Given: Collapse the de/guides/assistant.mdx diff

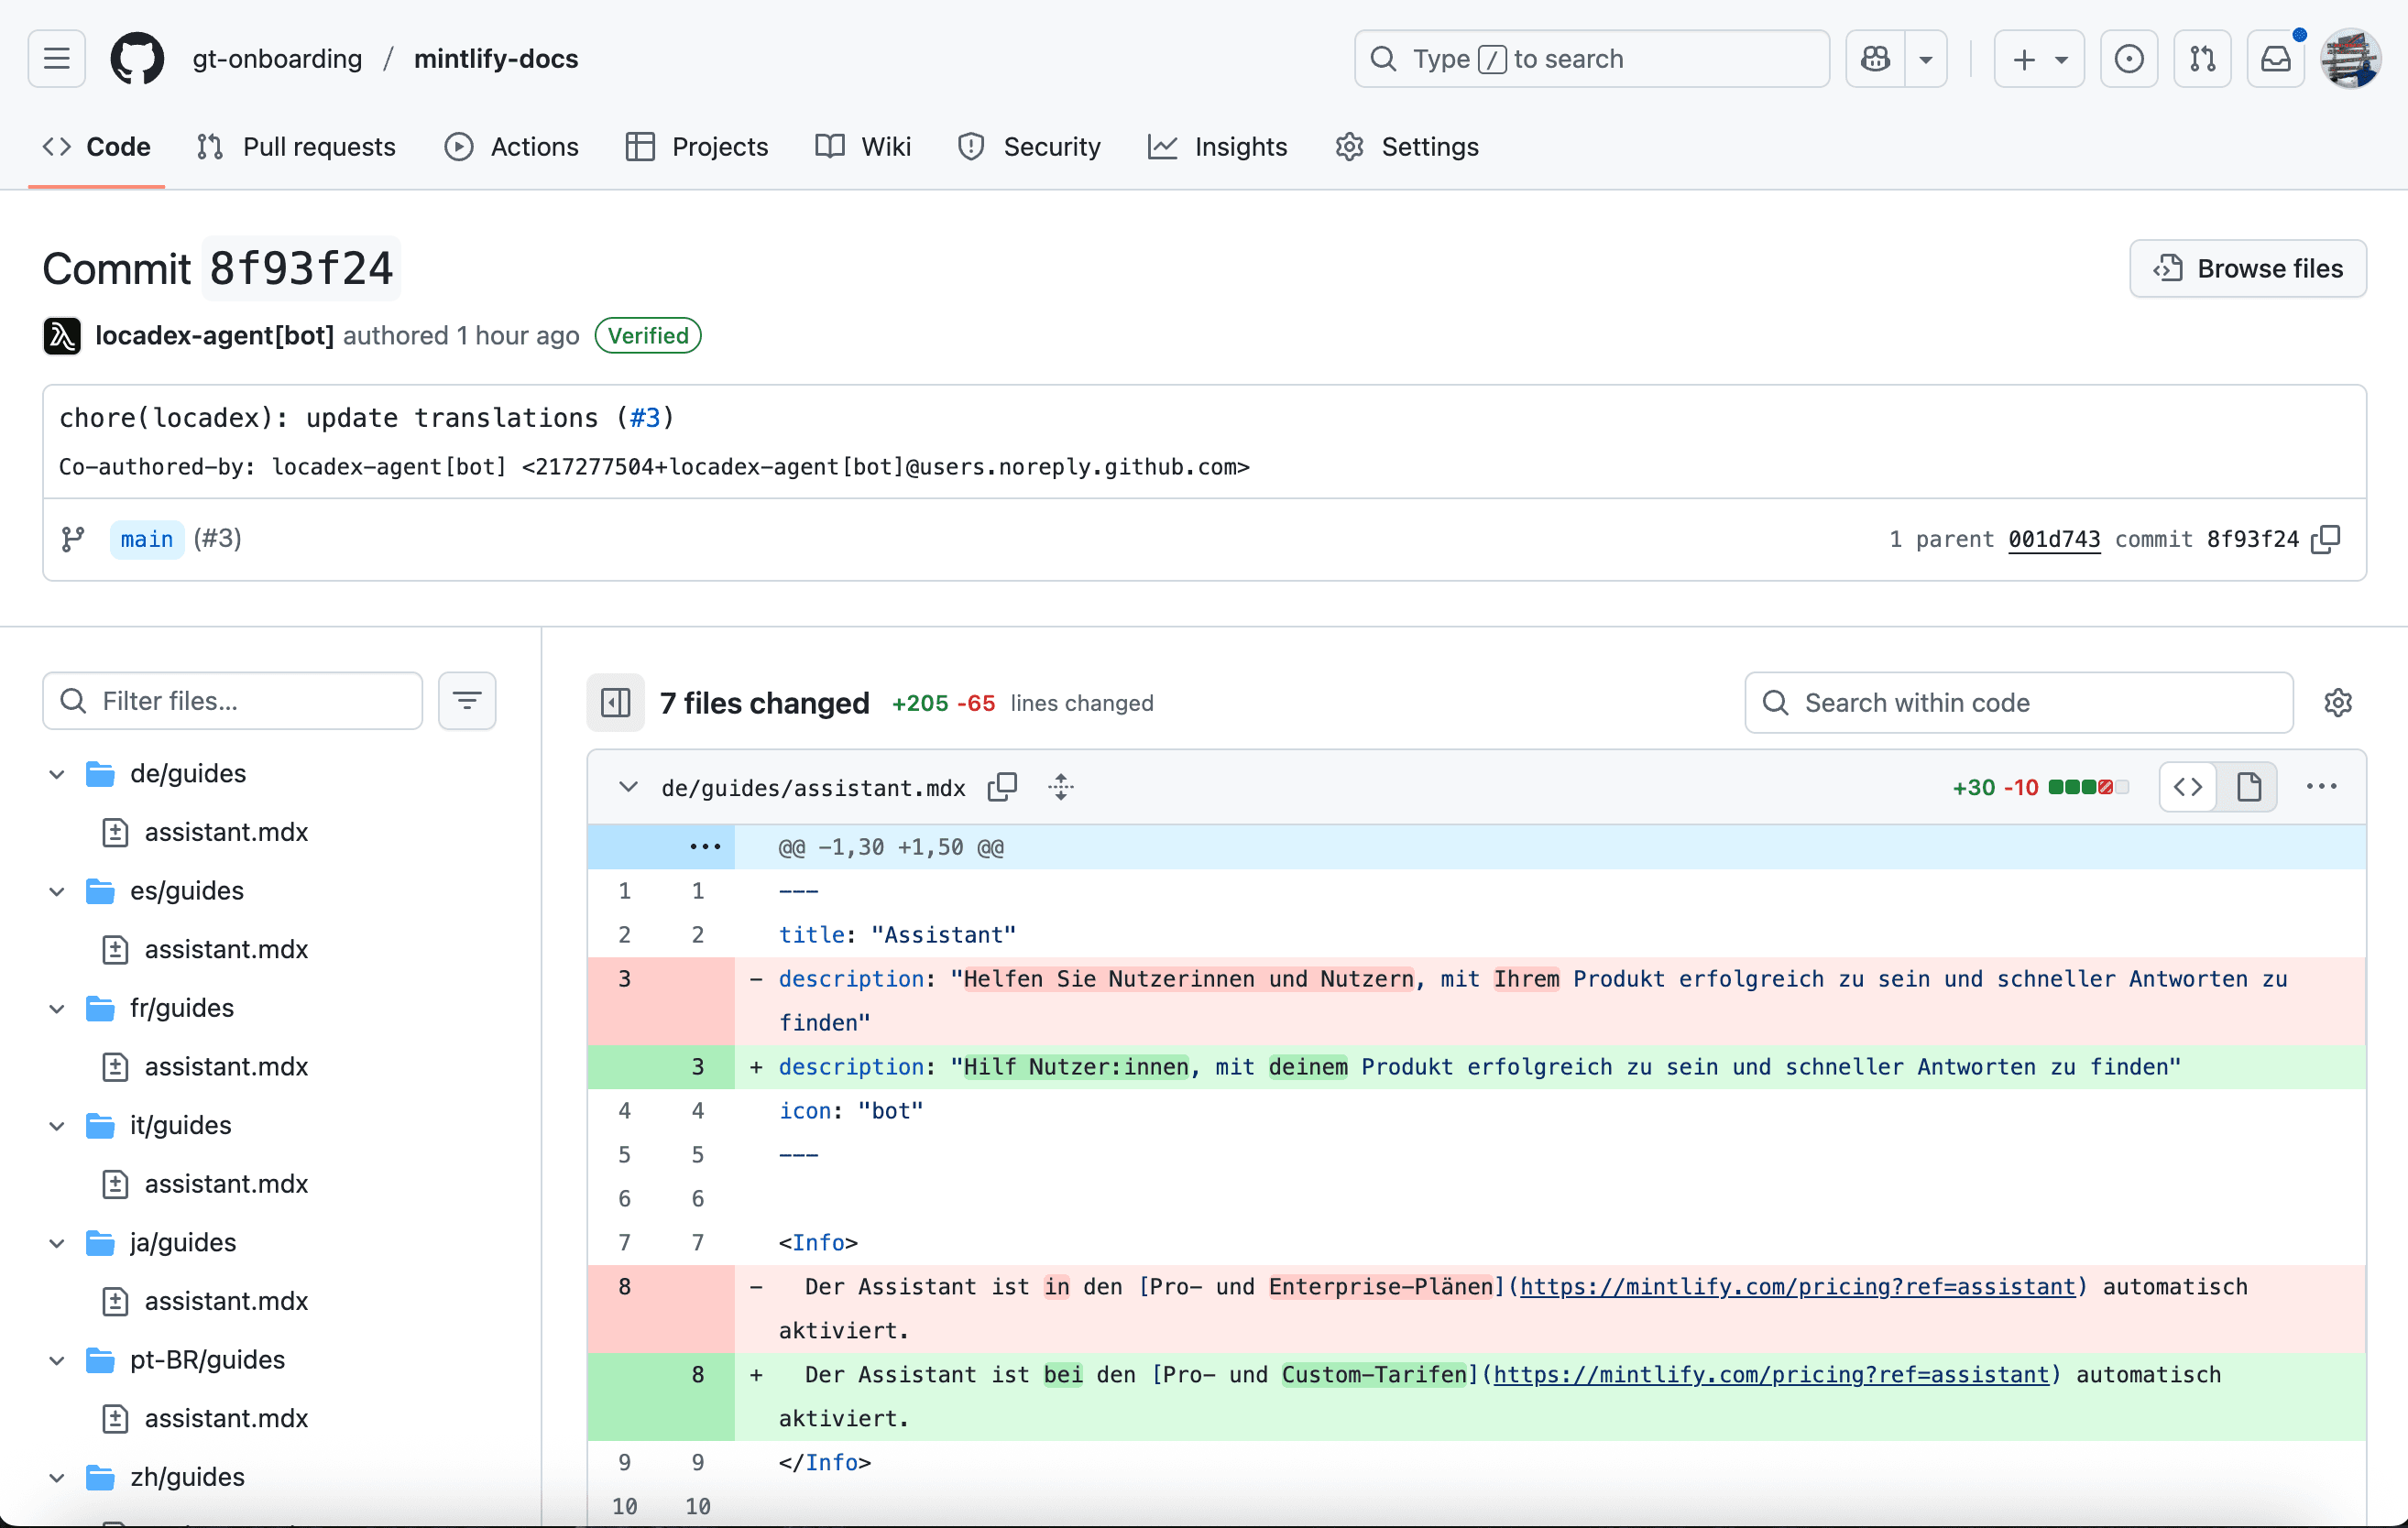Looking at the screenshot, I should coord(628,787).
